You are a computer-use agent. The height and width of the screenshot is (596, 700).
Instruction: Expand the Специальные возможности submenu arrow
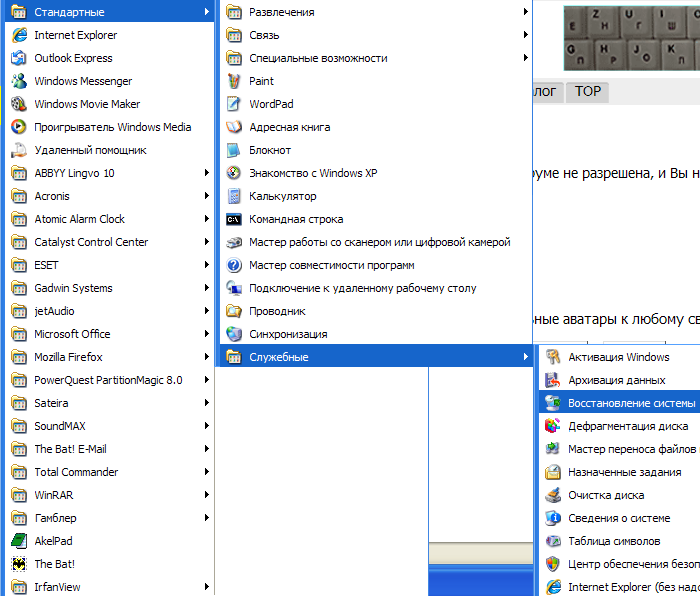[x=526, y=58]
